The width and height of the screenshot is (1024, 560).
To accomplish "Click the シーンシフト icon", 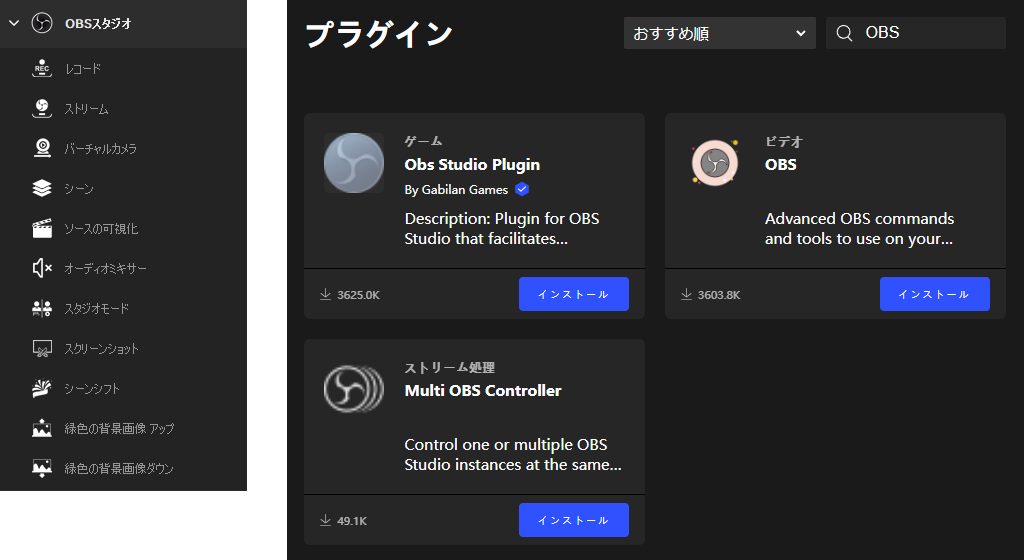I will click(x=42, y=388).
